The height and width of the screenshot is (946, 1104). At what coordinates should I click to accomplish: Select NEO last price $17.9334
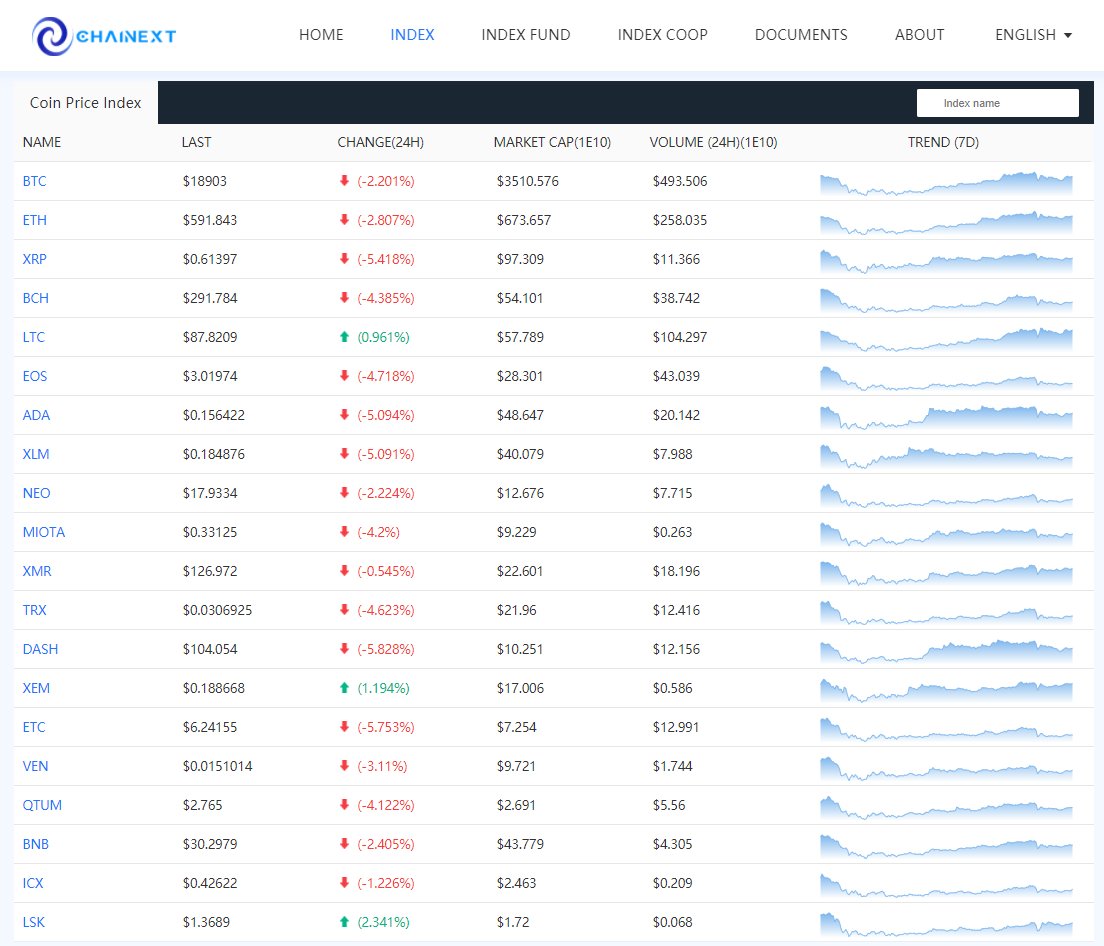(x=210, y=493)
